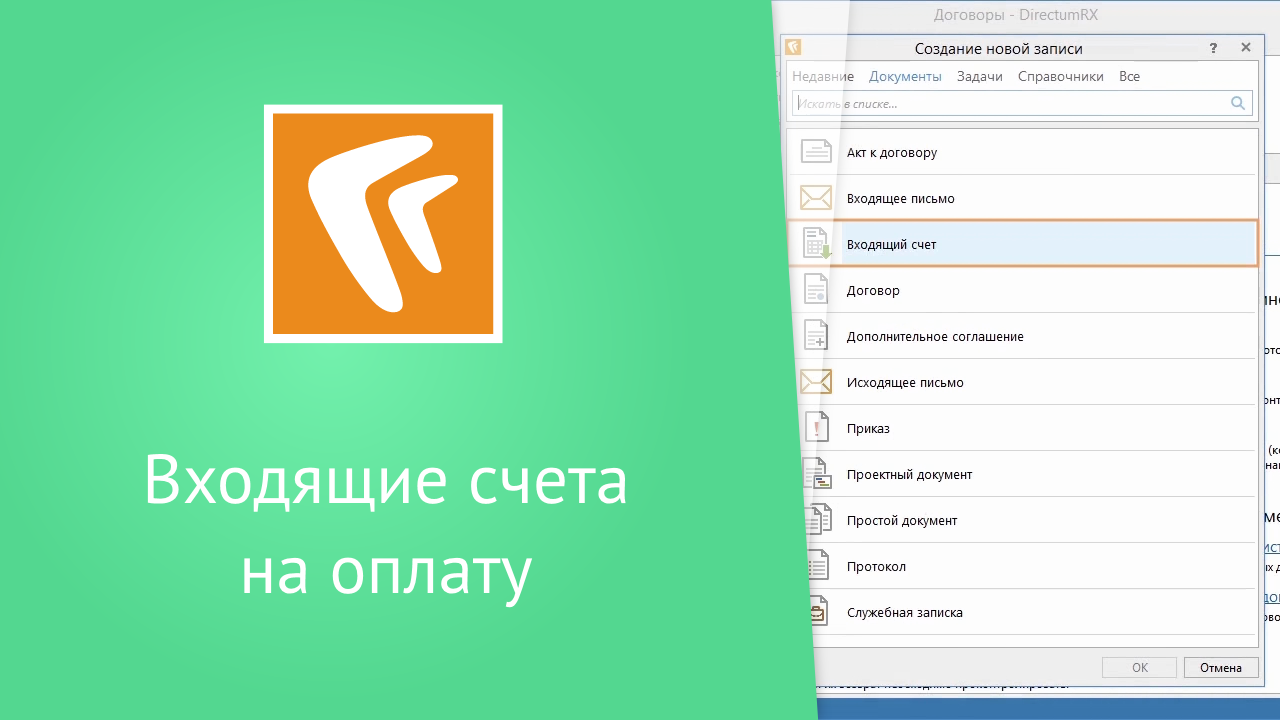Select Входящее письмо in list
Viewport: 1280px width, 720px height.
click(x=1022, y=198)
